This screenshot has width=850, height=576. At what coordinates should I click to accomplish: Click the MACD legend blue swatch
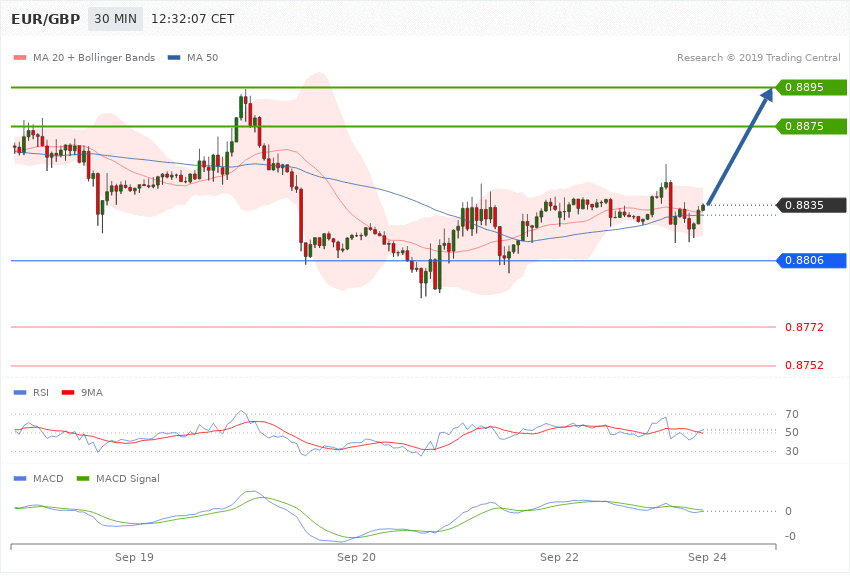(20, 478)
